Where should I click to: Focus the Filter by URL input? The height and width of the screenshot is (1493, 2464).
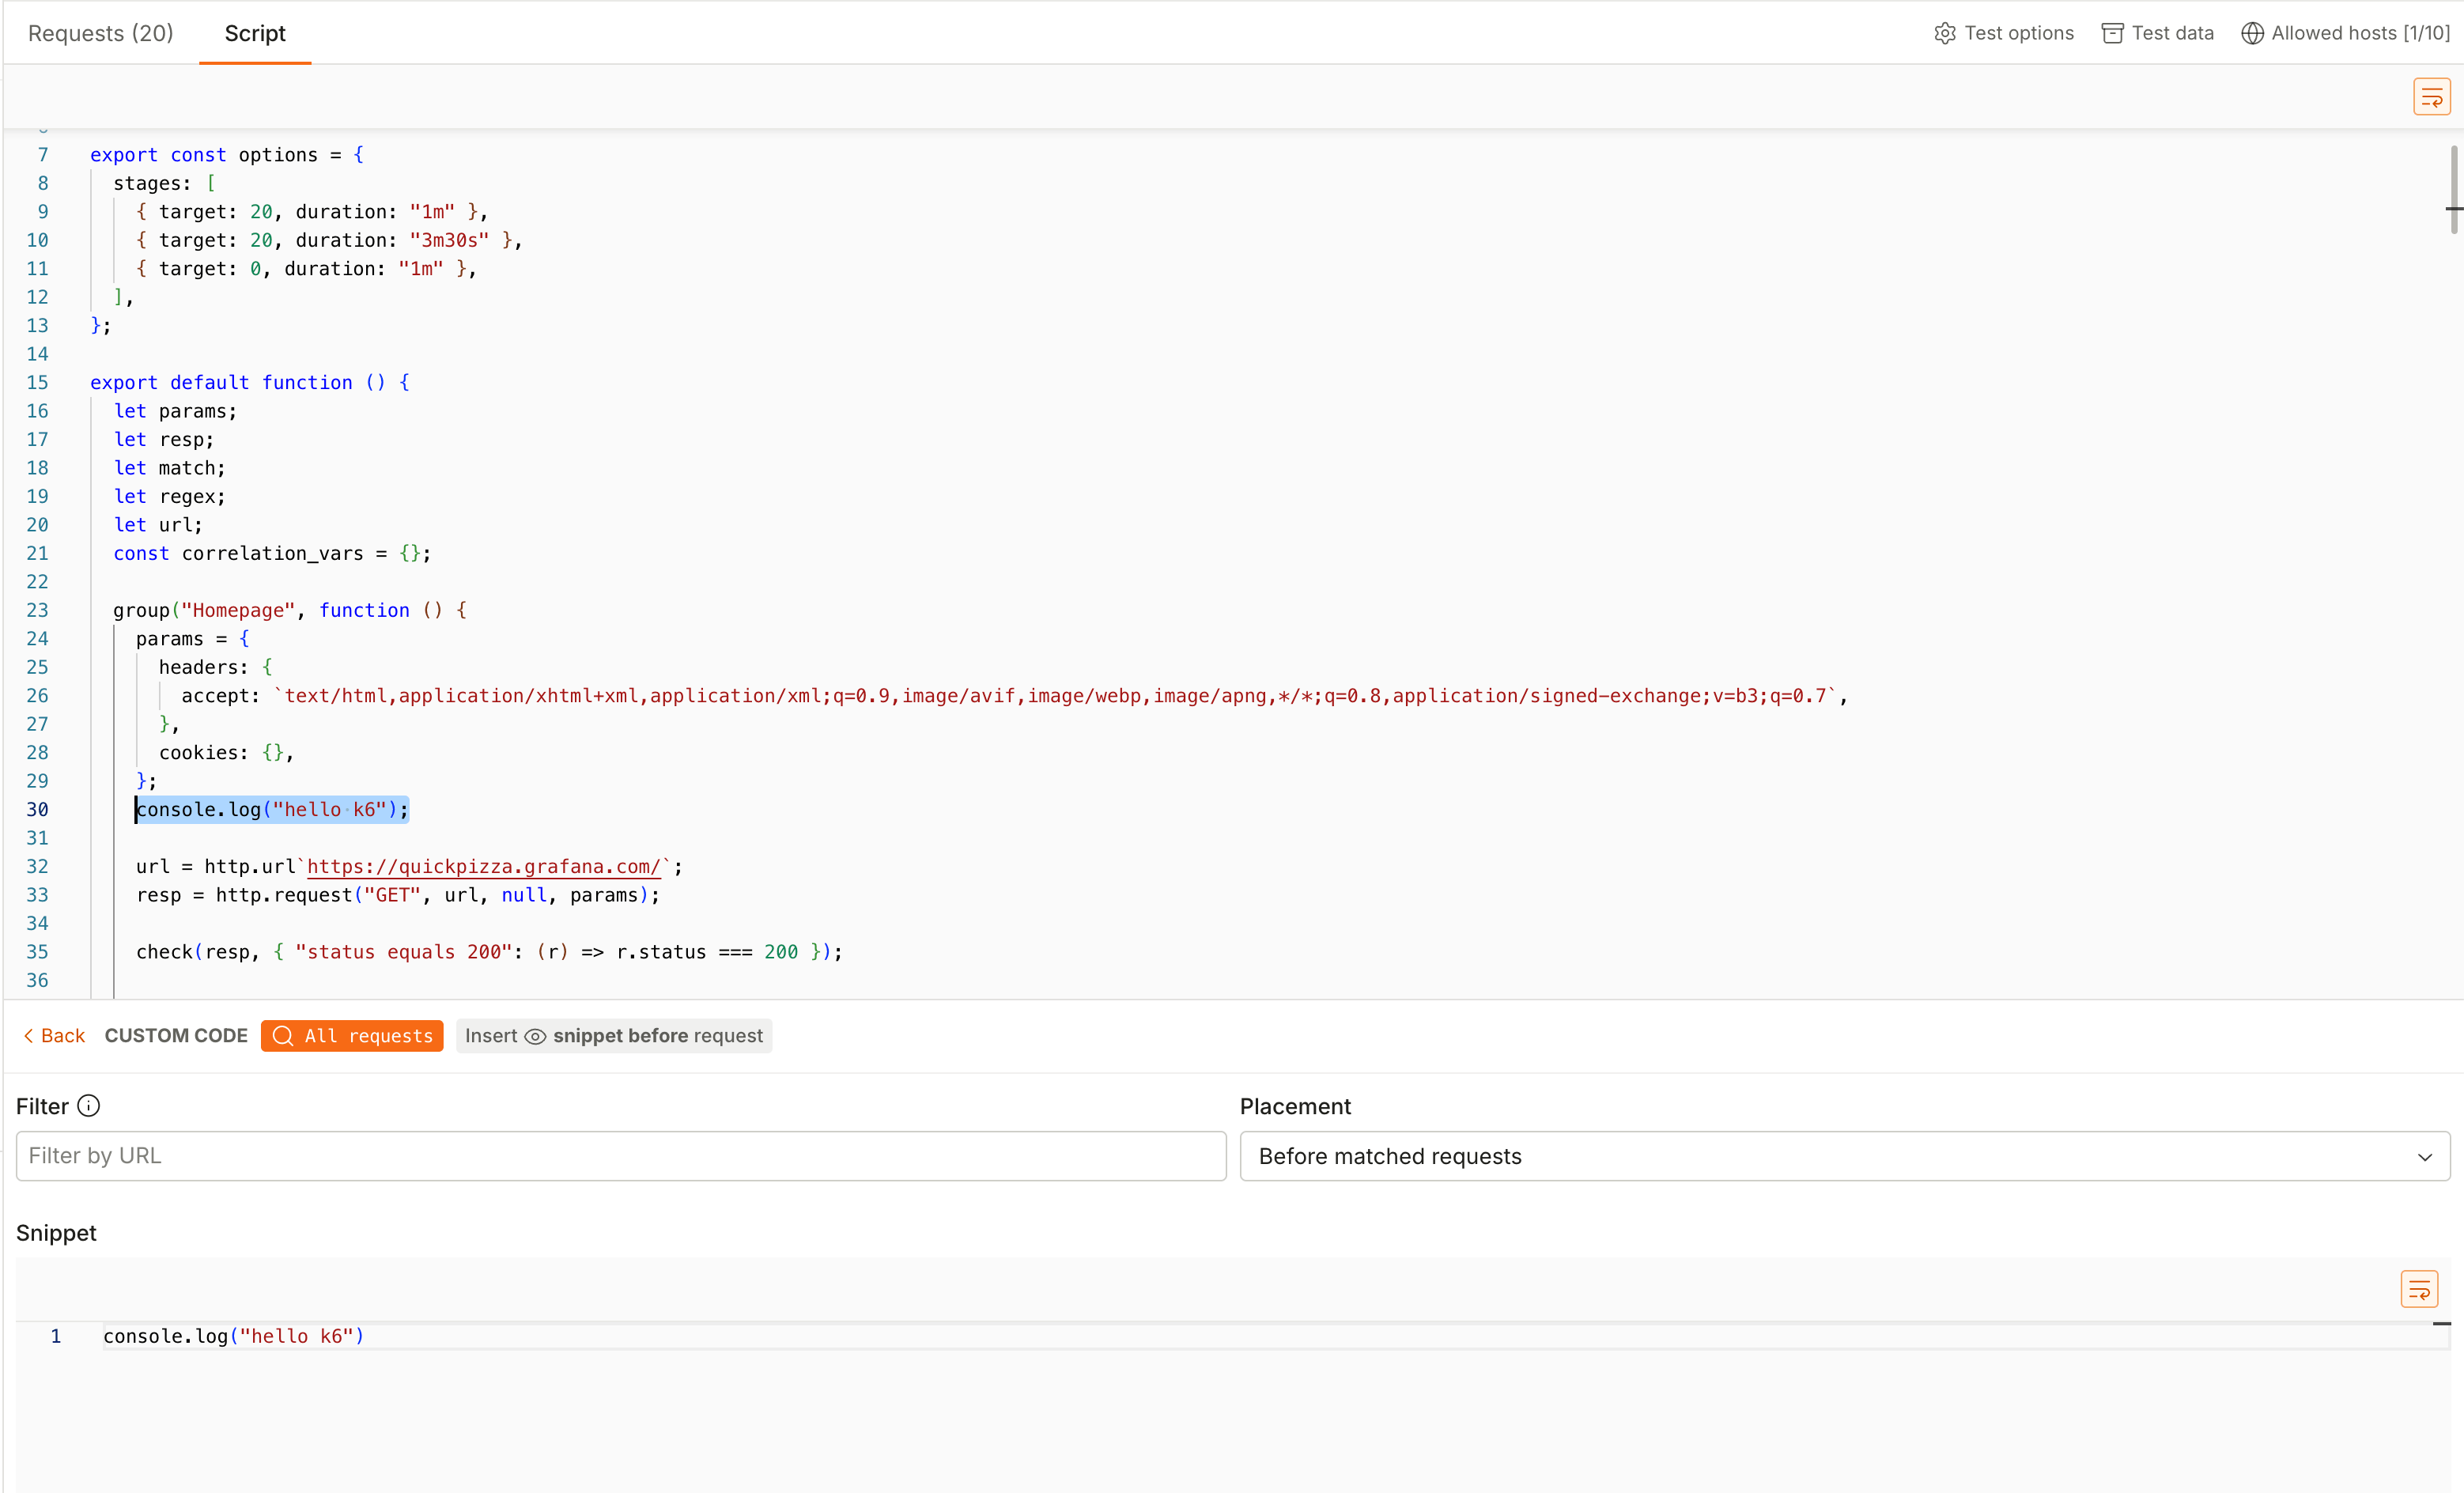621,1156
